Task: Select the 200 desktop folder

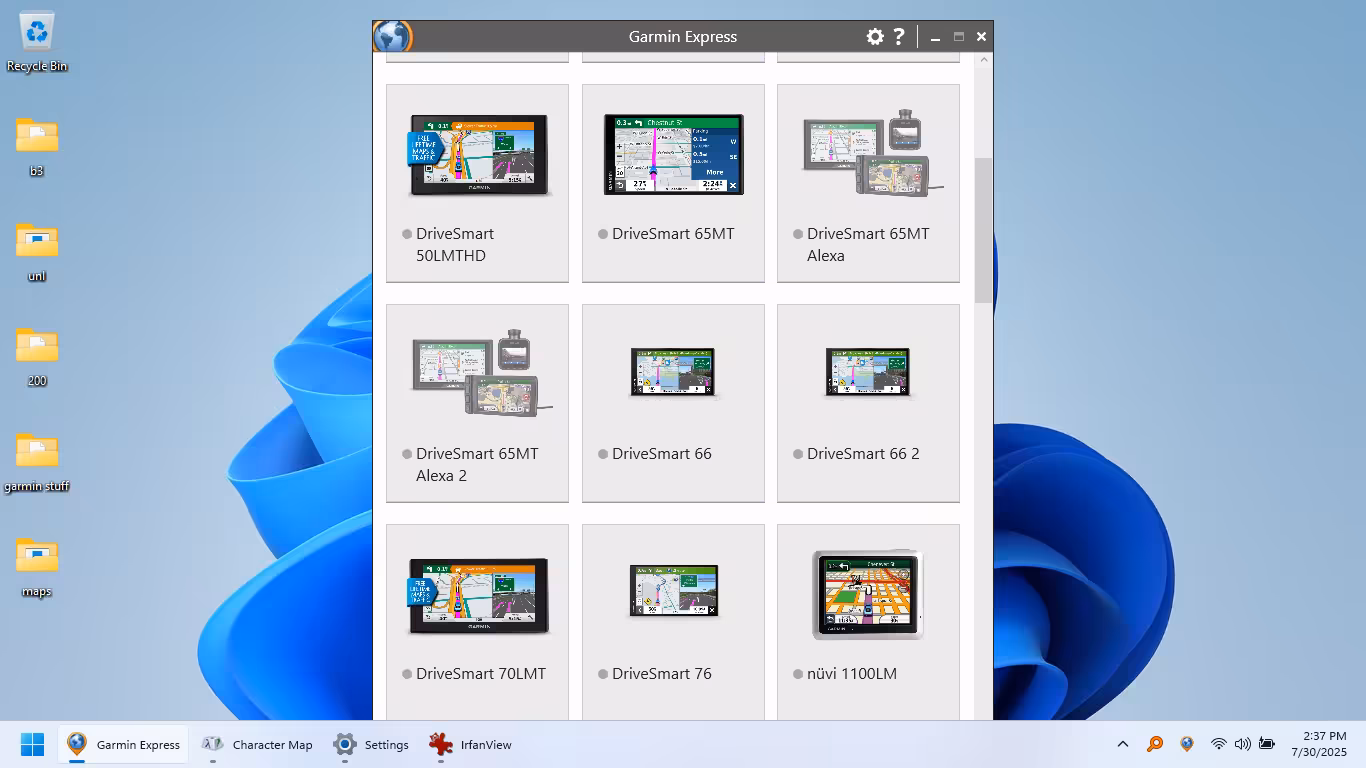Action: click(x=37, y=357)
